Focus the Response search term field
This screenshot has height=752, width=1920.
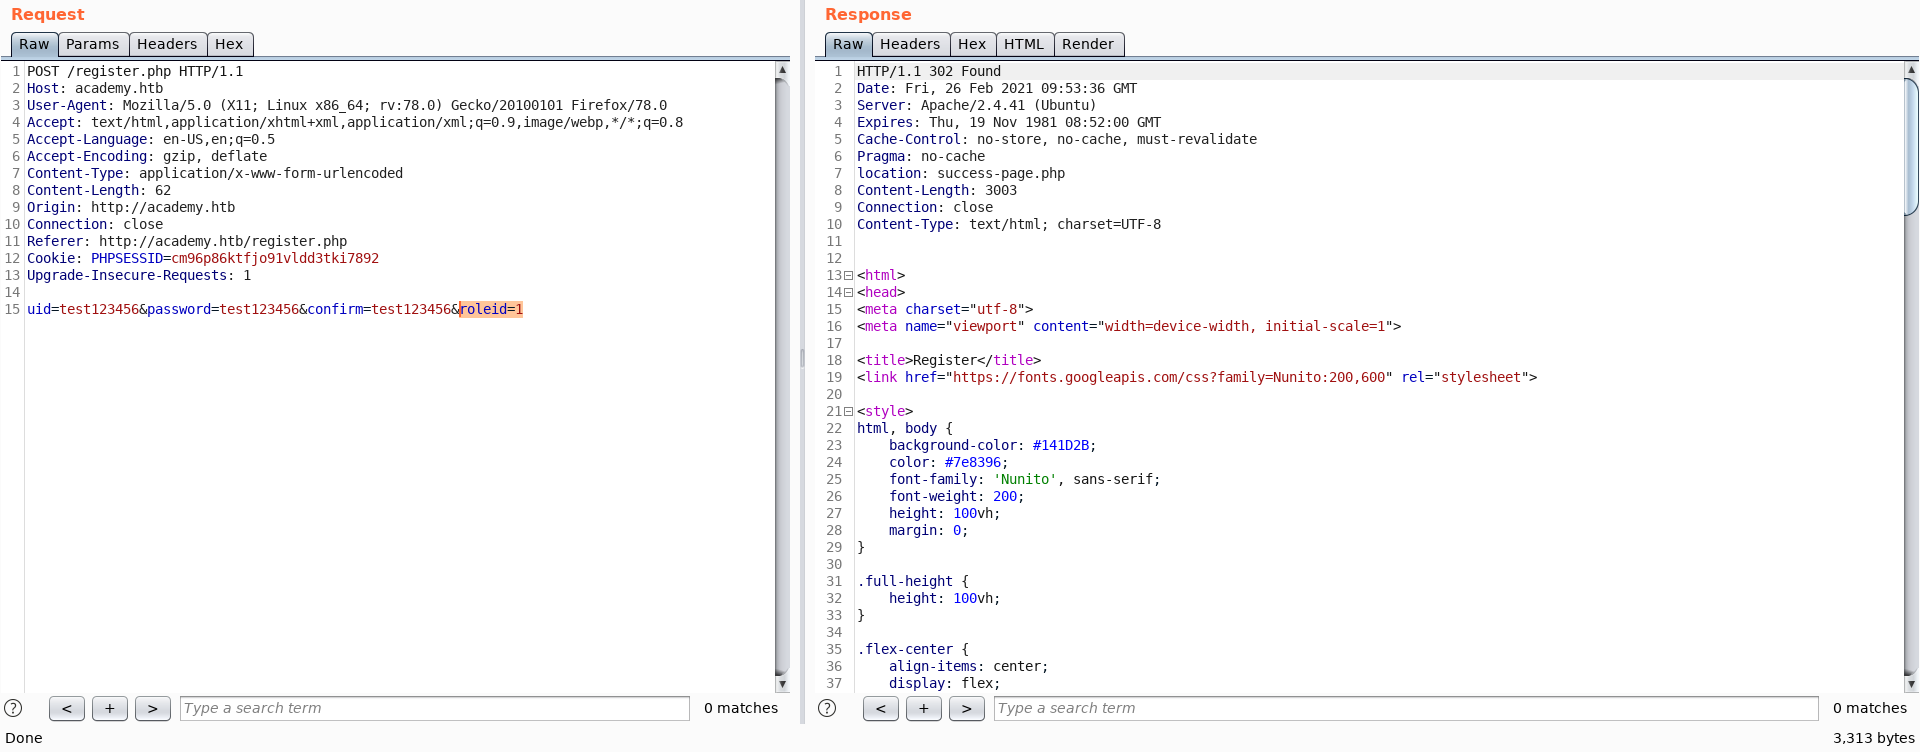pyautogui.click(x=1405, y=708)
